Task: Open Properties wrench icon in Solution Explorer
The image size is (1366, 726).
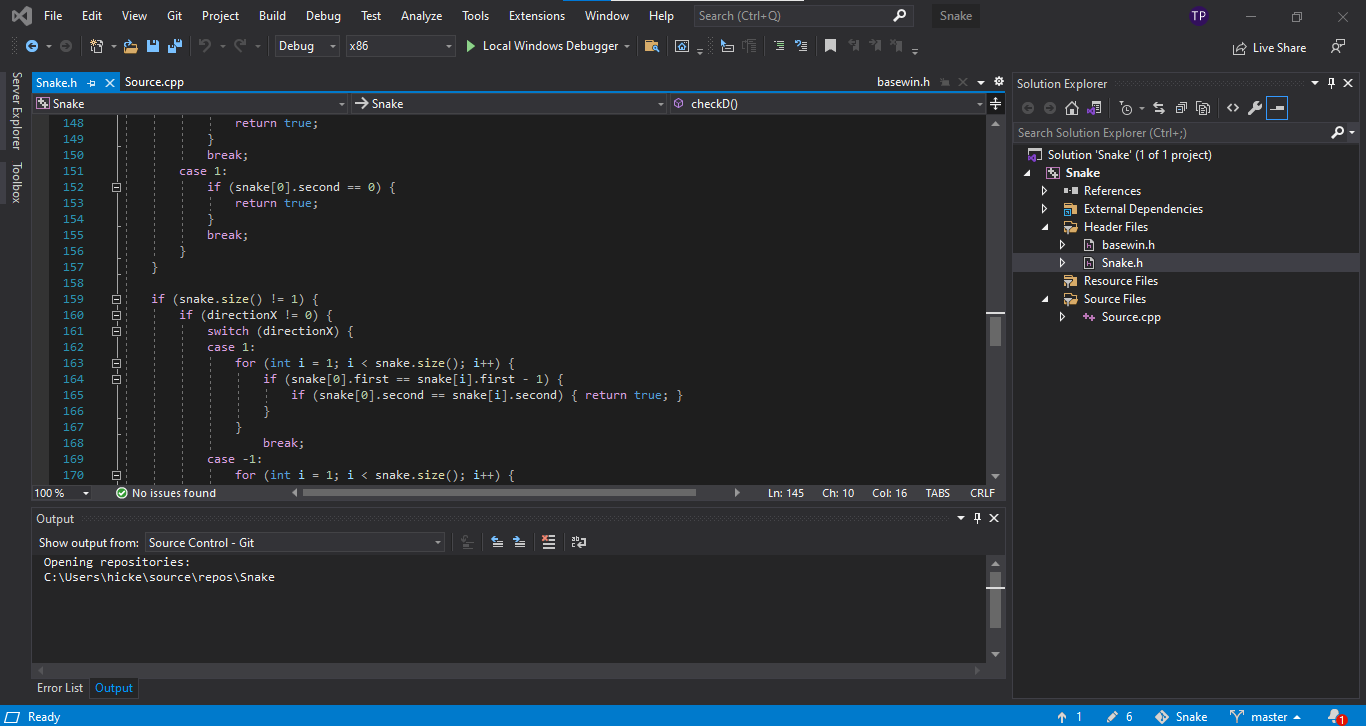Action: (1254, 108)
